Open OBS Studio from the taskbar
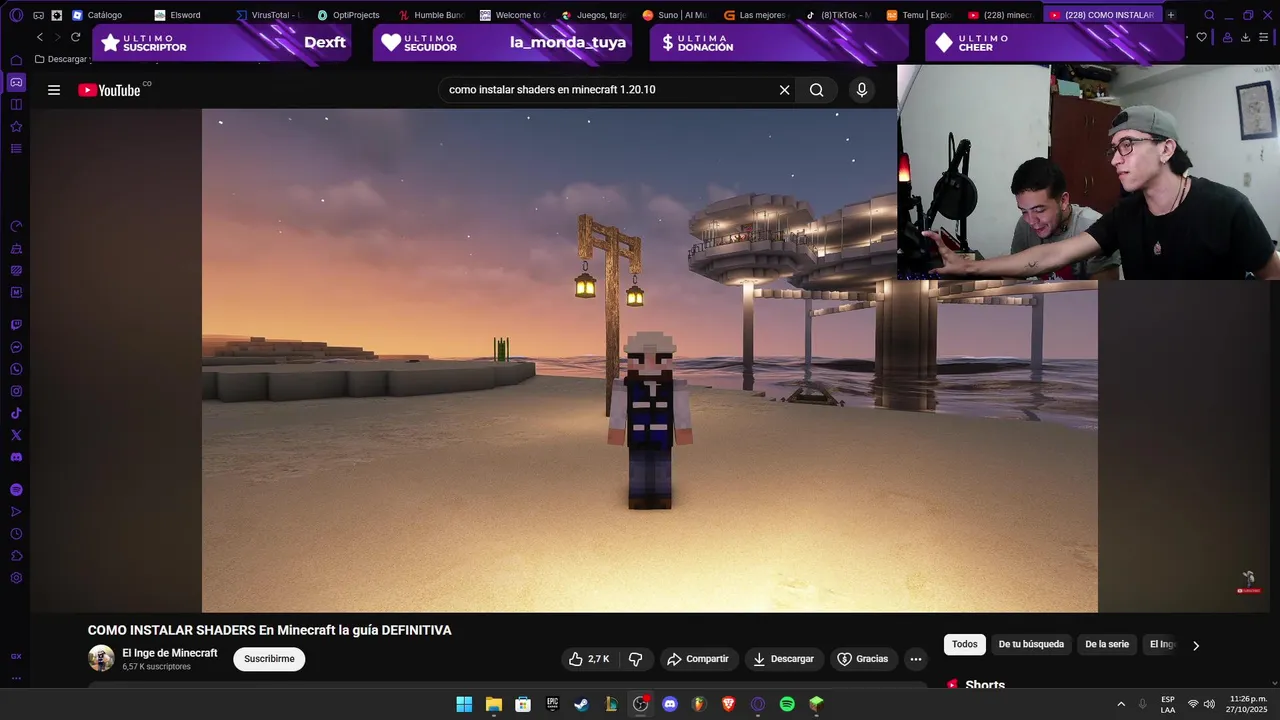 pyautogui.click(x=640, y=704)
